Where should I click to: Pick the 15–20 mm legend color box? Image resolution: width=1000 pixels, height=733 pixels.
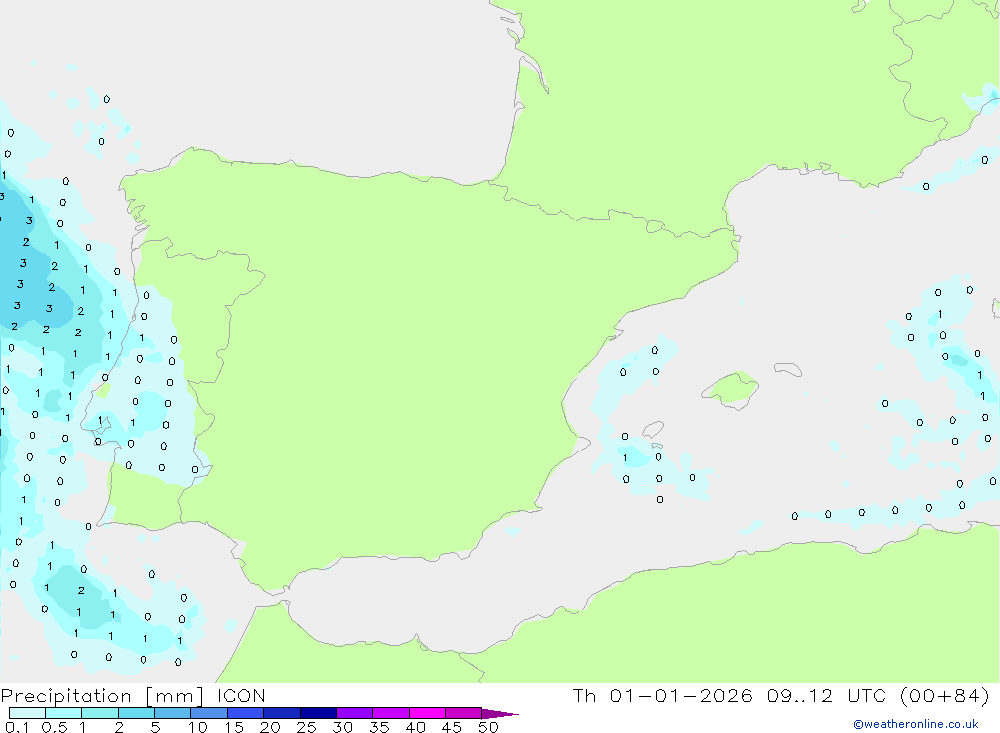[x=245, y=713]
